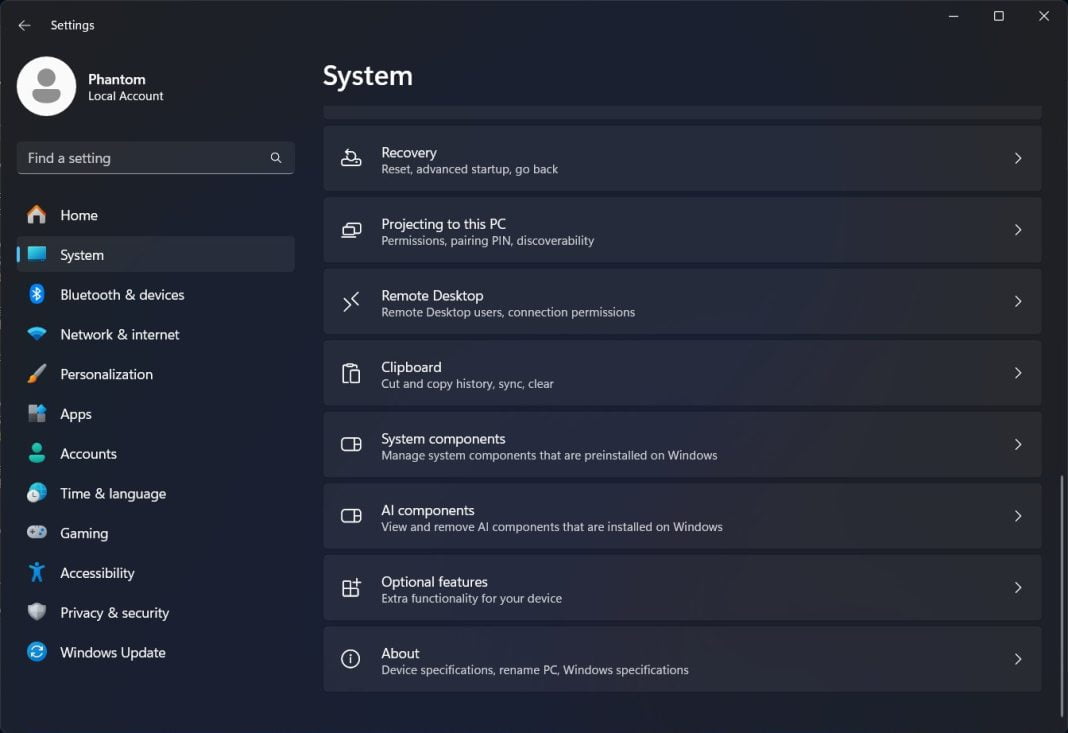Open Optional features settings
This screenshot has height=733, width=1068.
[x=682, y=587]
